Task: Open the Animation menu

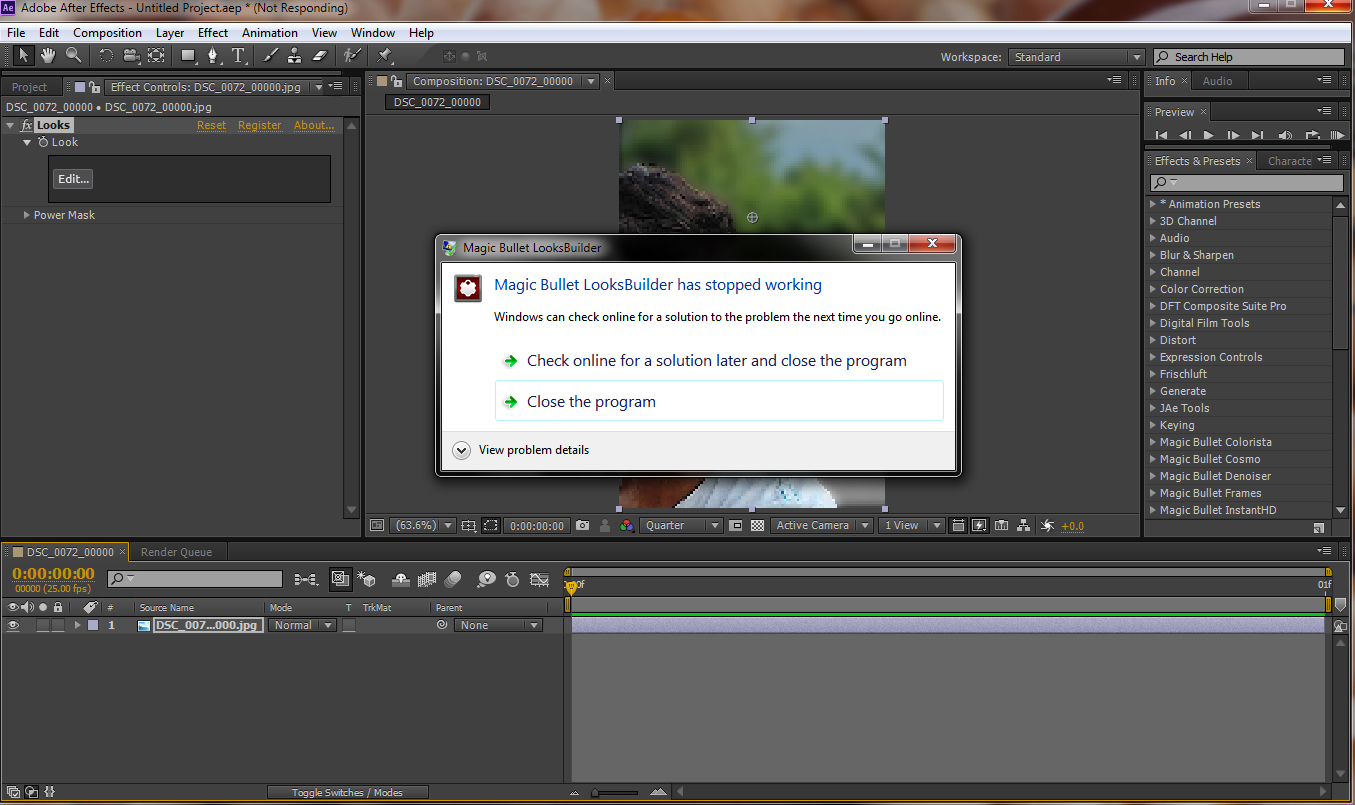Action: tap(269, 33)
